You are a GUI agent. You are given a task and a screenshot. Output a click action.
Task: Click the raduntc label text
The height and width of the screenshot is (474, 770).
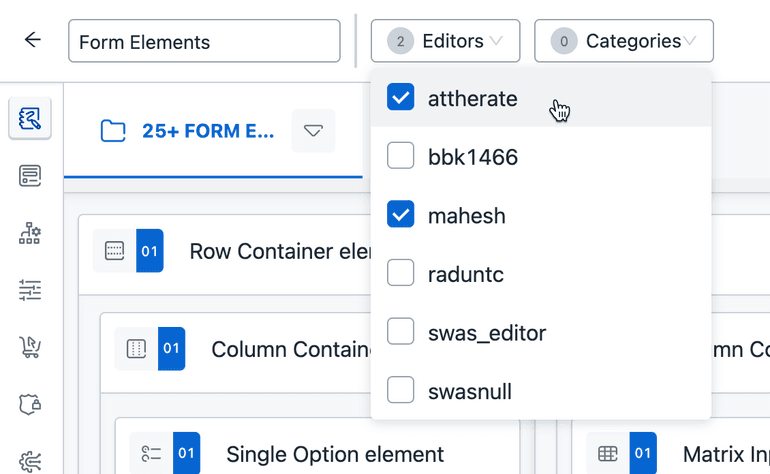(x=466, y=274)
